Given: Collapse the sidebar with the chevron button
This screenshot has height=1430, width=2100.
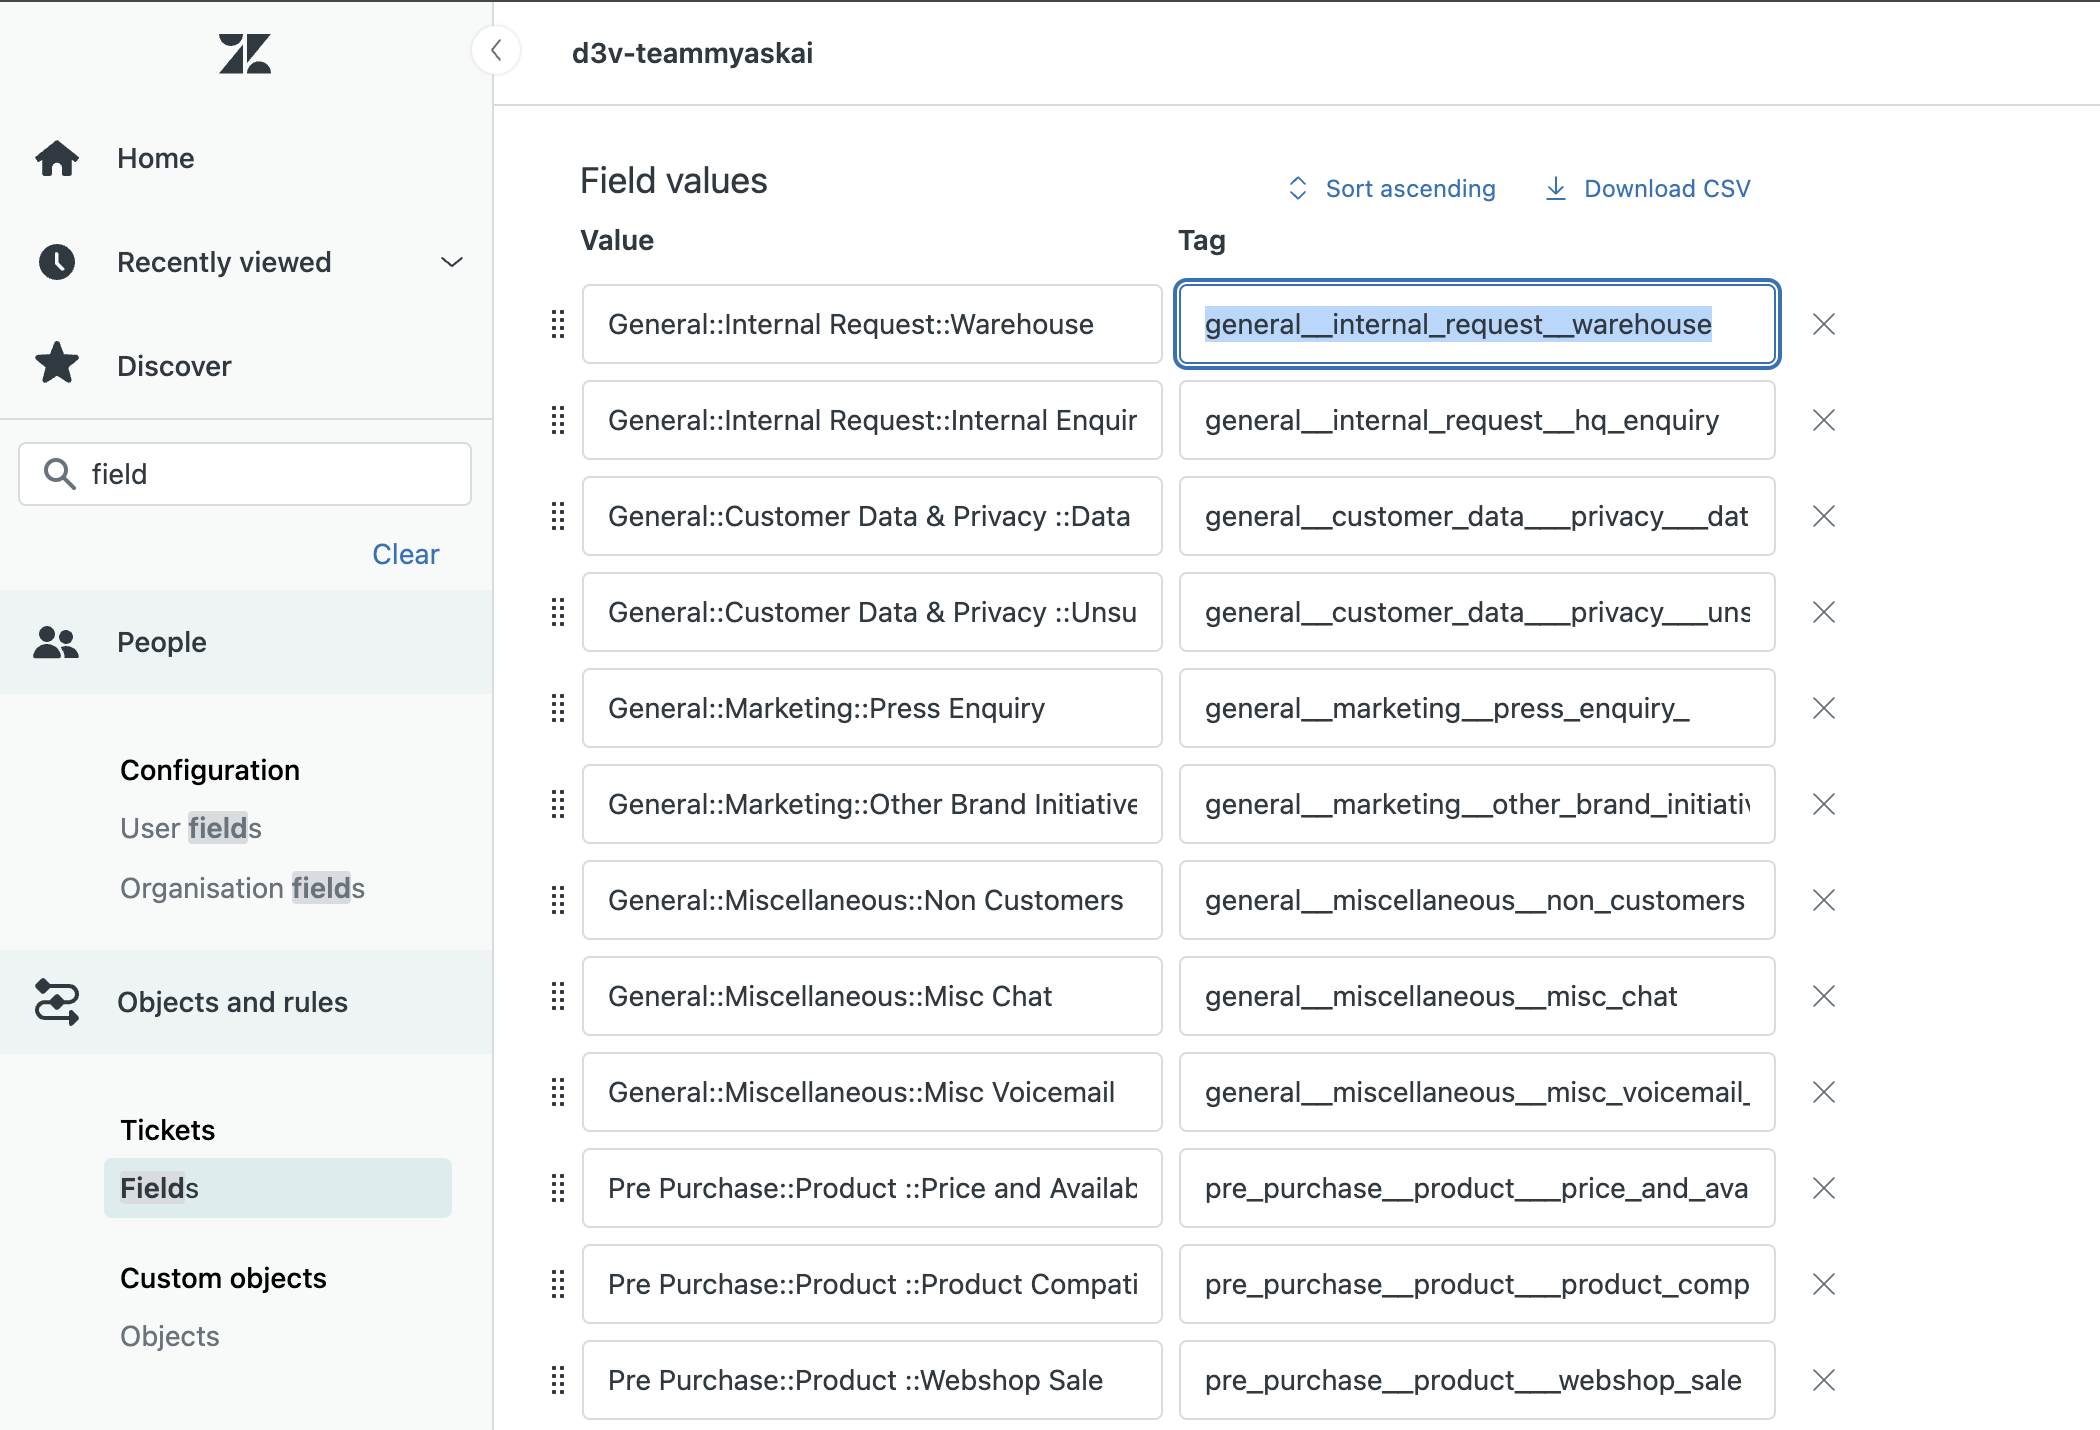Looking at the screenshot, I should 496,50.
